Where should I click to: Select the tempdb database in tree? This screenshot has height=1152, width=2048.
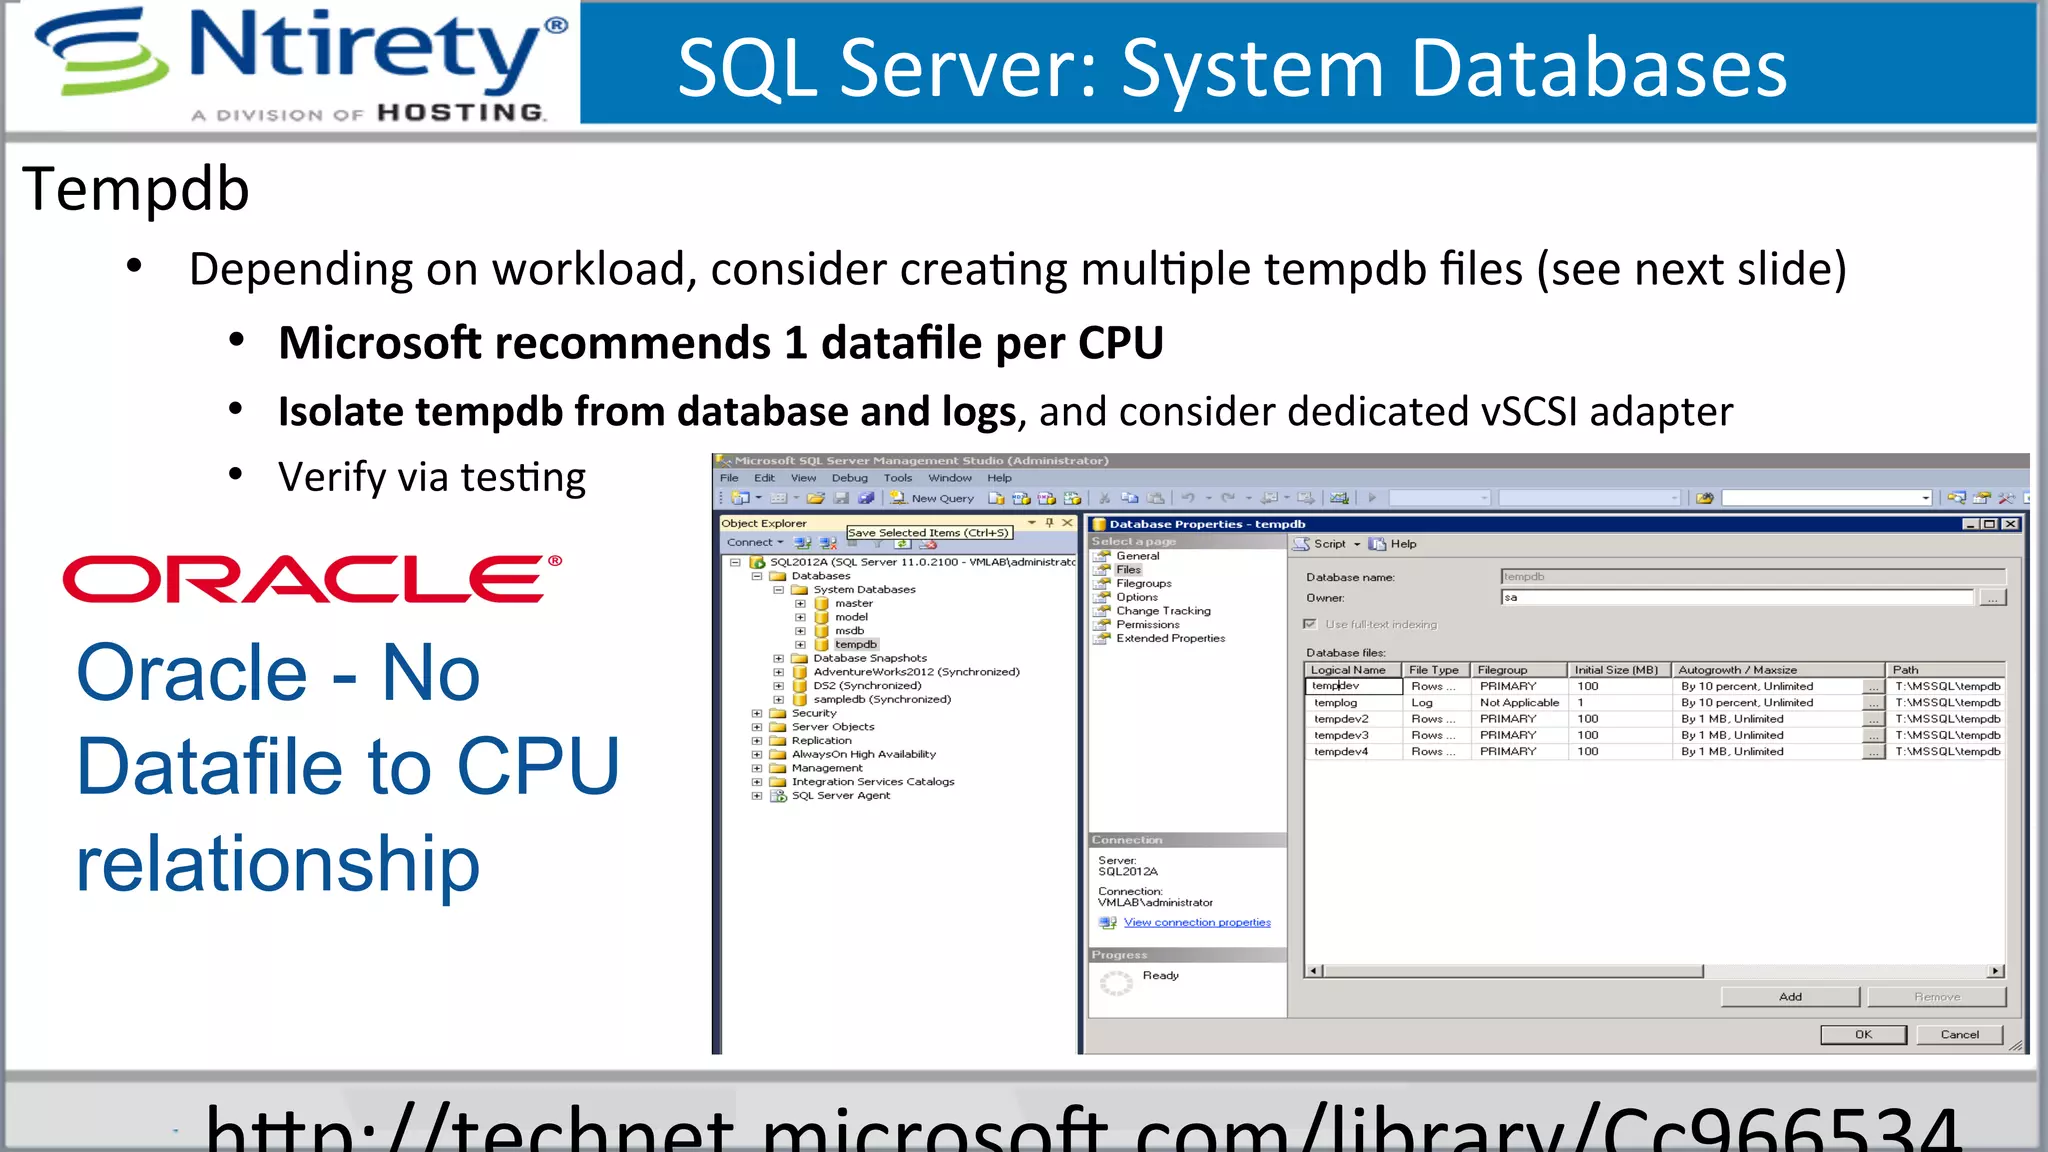point(856,645)
